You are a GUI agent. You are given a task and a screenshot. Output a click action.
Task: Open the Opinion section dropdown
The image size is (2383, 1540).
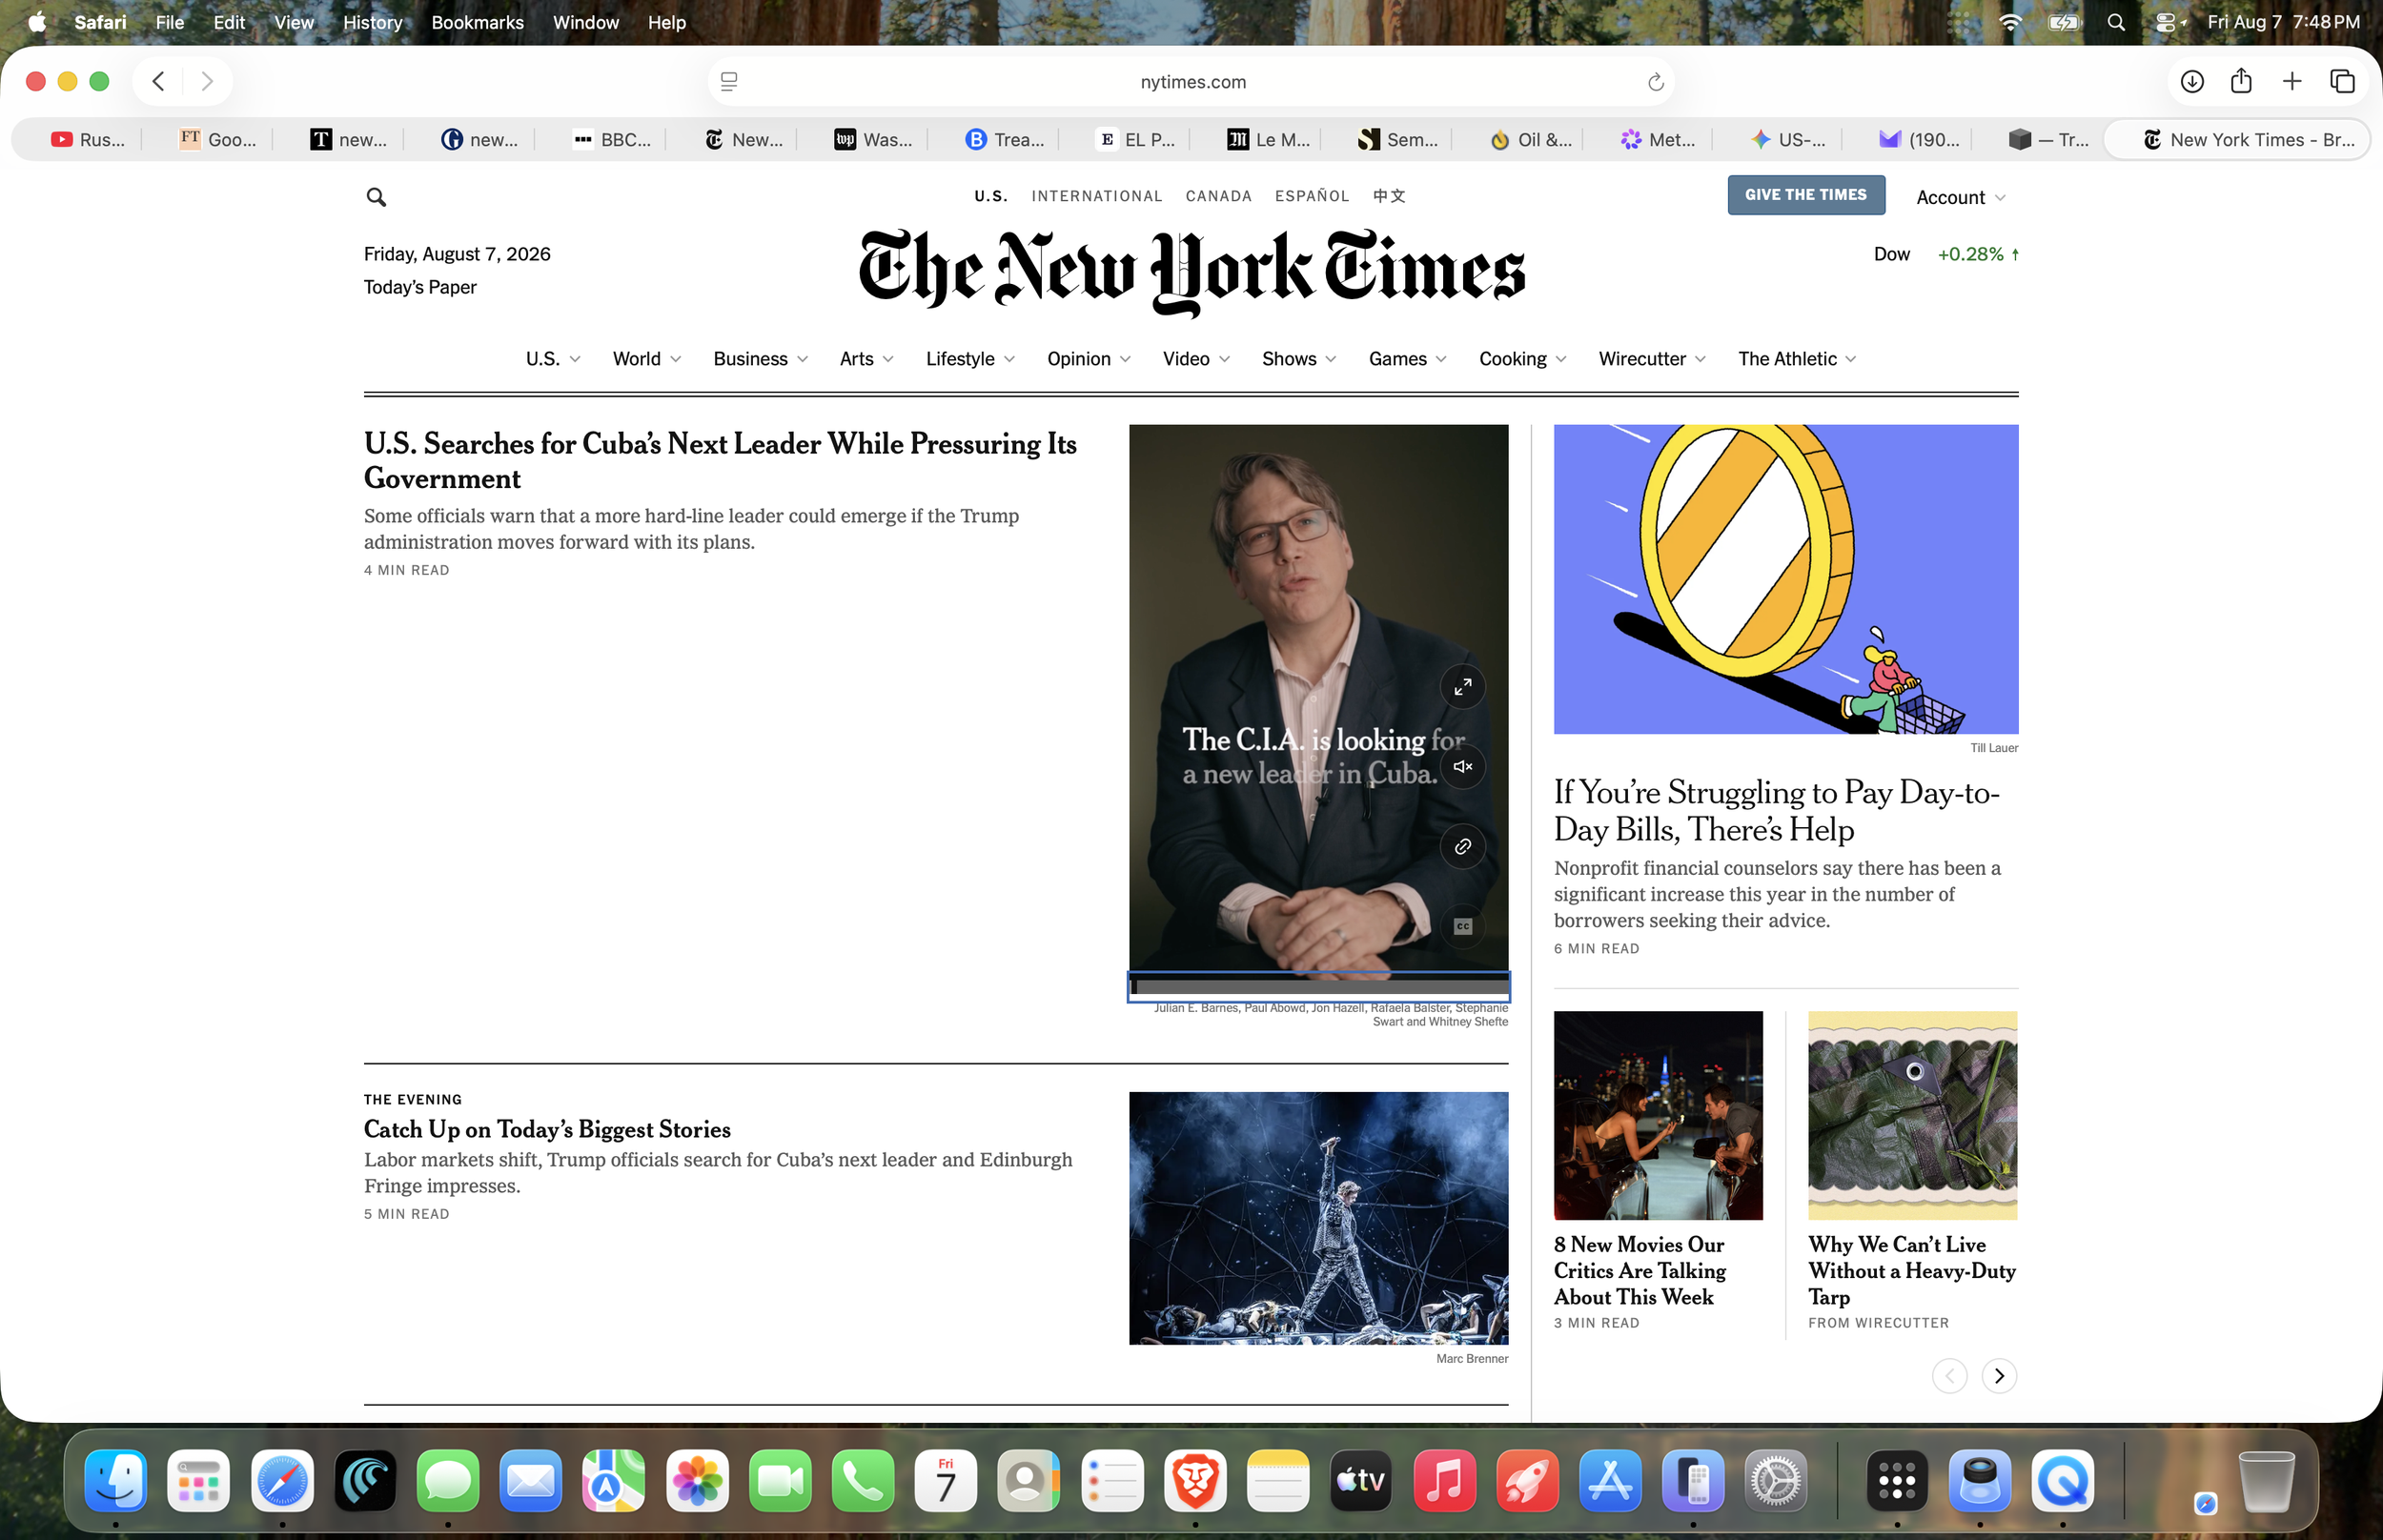click(x=1089, y=359)
